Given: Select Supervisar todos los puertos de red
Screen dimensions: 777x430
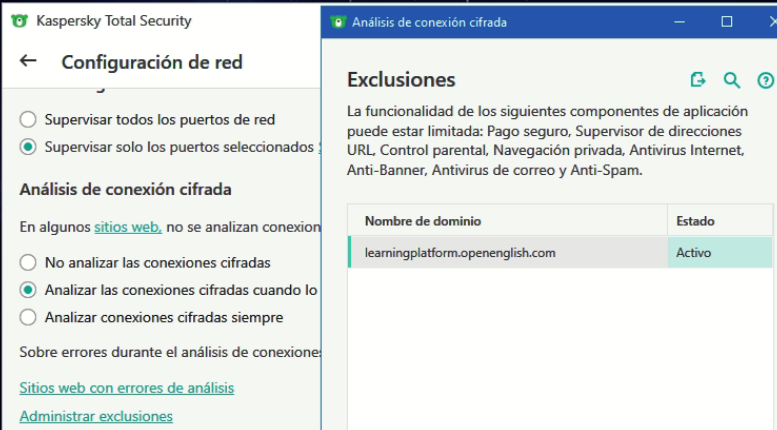Looking at the screenshot, I should 28,119.
